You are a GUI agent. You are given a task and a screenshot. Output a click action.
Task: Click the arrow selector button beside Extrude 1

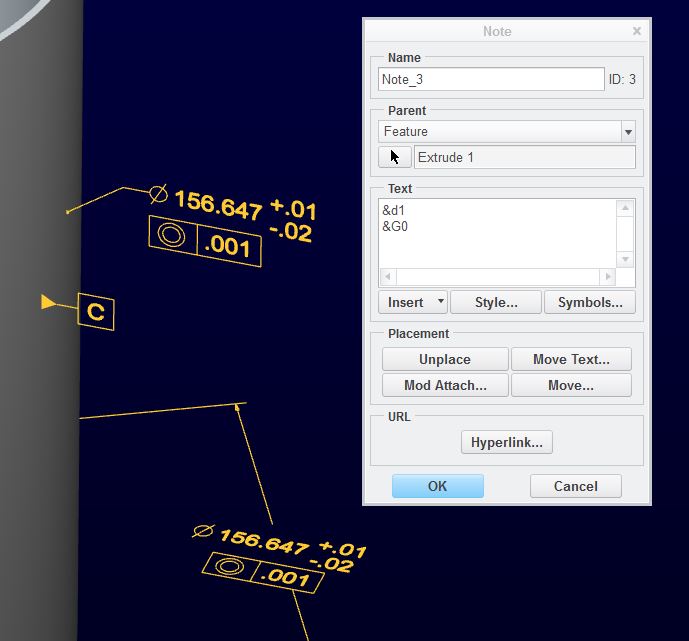[395, 157]
